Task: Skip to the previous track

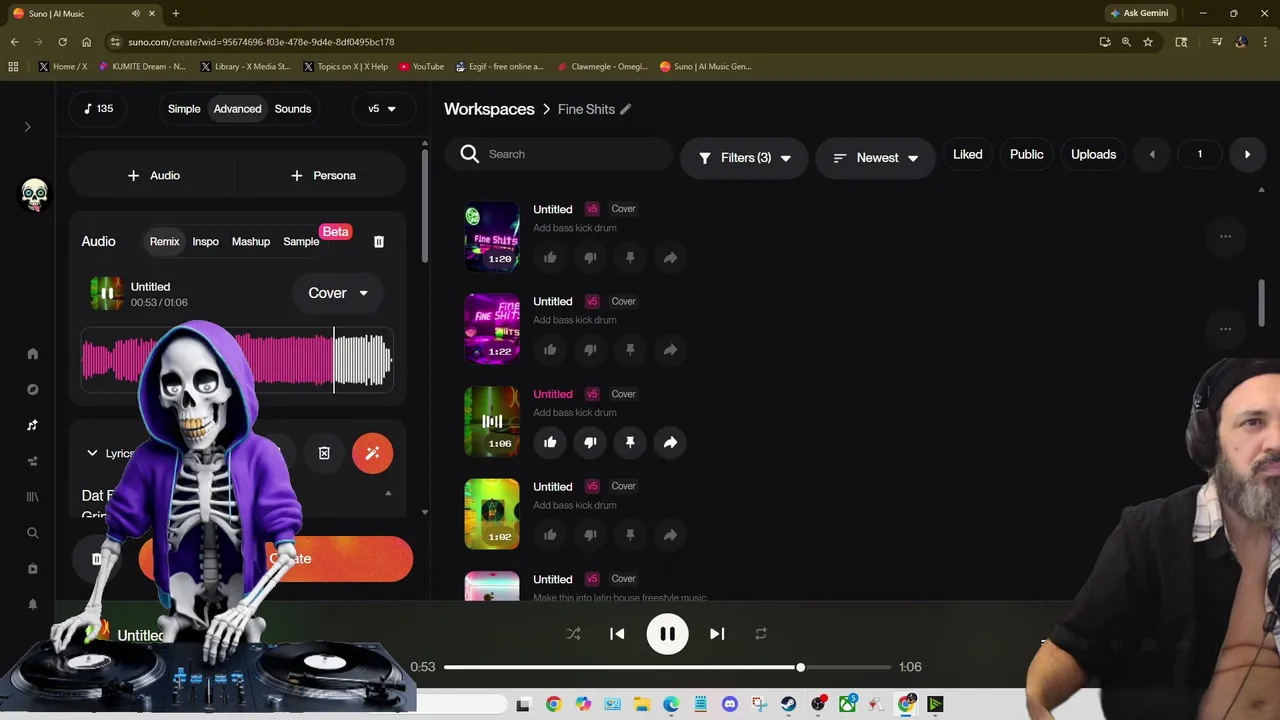Action: click(x=617, y=633)
